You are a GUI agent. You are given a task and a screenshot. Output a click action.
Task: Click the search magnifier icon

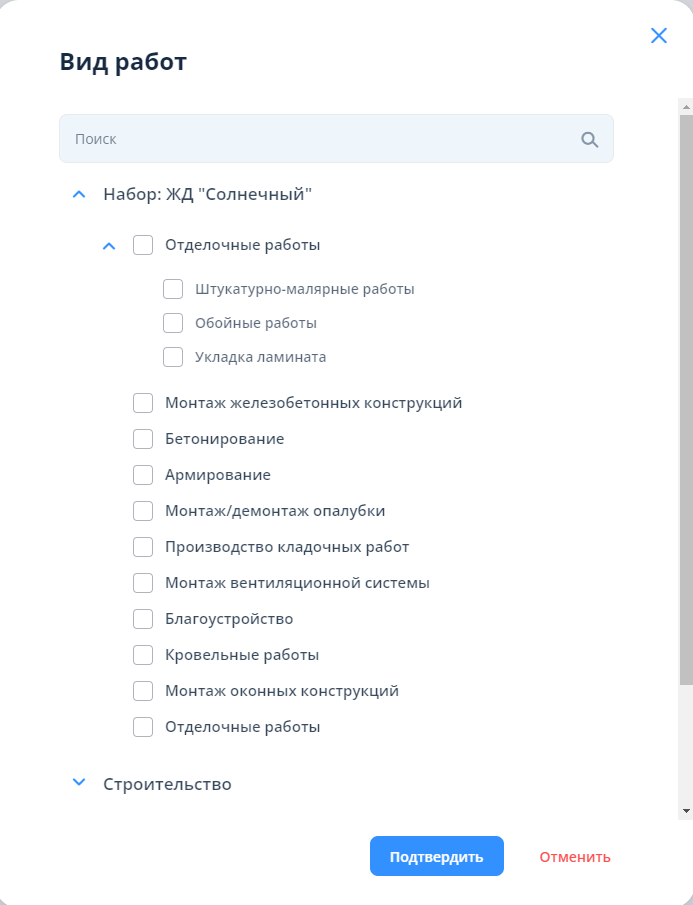point(590,139)
